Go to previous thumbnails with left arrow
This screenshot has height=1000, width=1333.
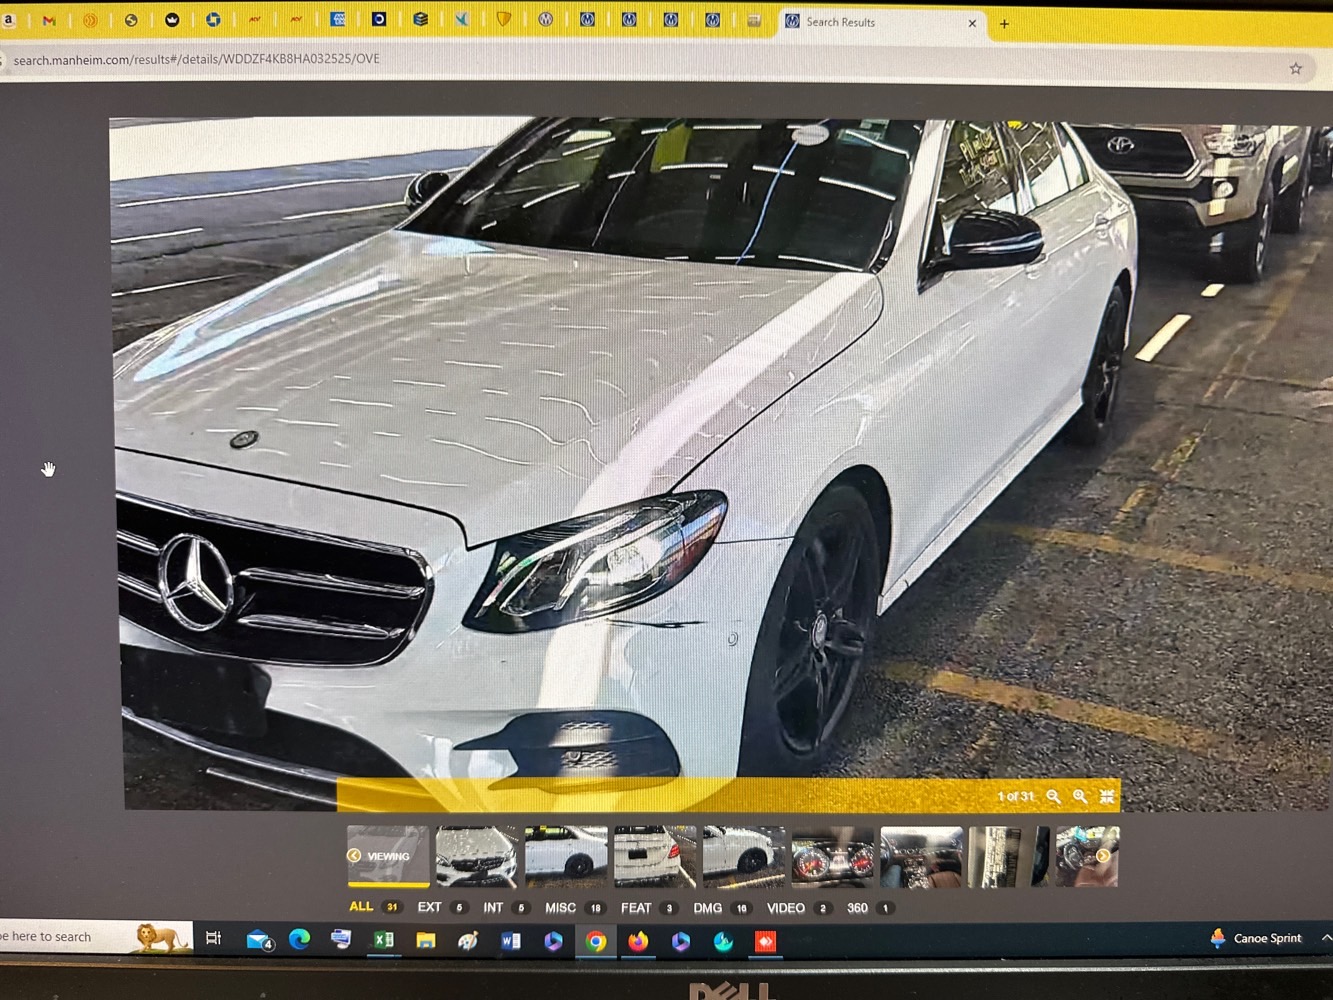click(354, 856)
